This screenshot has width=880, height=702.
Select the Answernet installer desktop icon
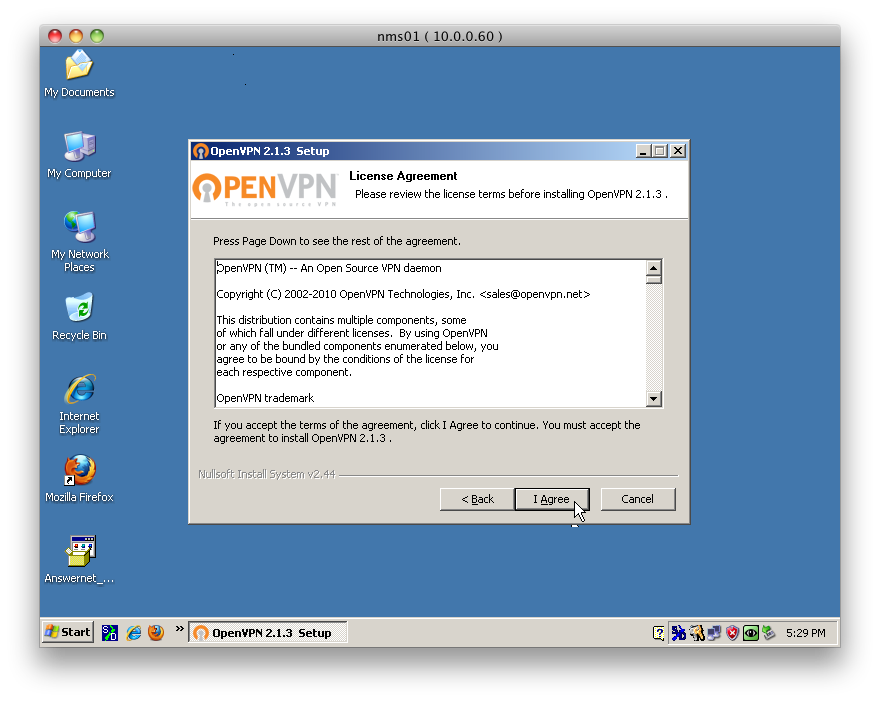pyautogui.click(x=79, y=559)
